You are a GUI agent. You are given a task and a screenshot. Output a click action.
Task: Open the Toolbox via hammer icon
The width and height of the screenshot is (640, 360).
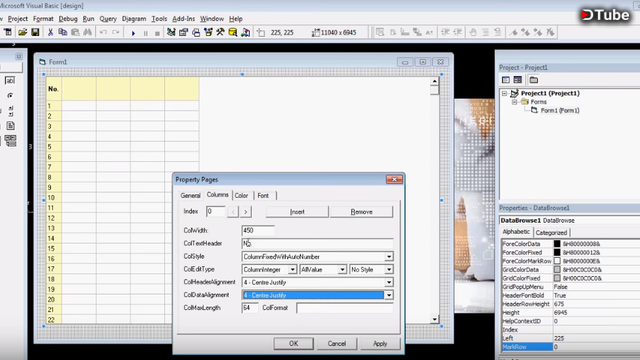pyautogui.click(x=220, y=32)
